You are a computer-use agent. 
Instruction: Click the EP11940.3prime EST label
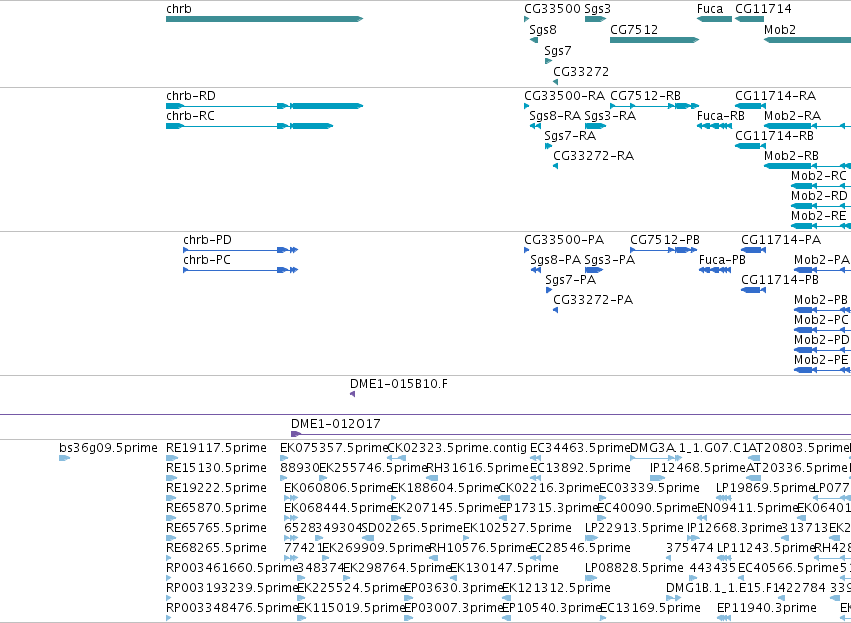point(767,608)
